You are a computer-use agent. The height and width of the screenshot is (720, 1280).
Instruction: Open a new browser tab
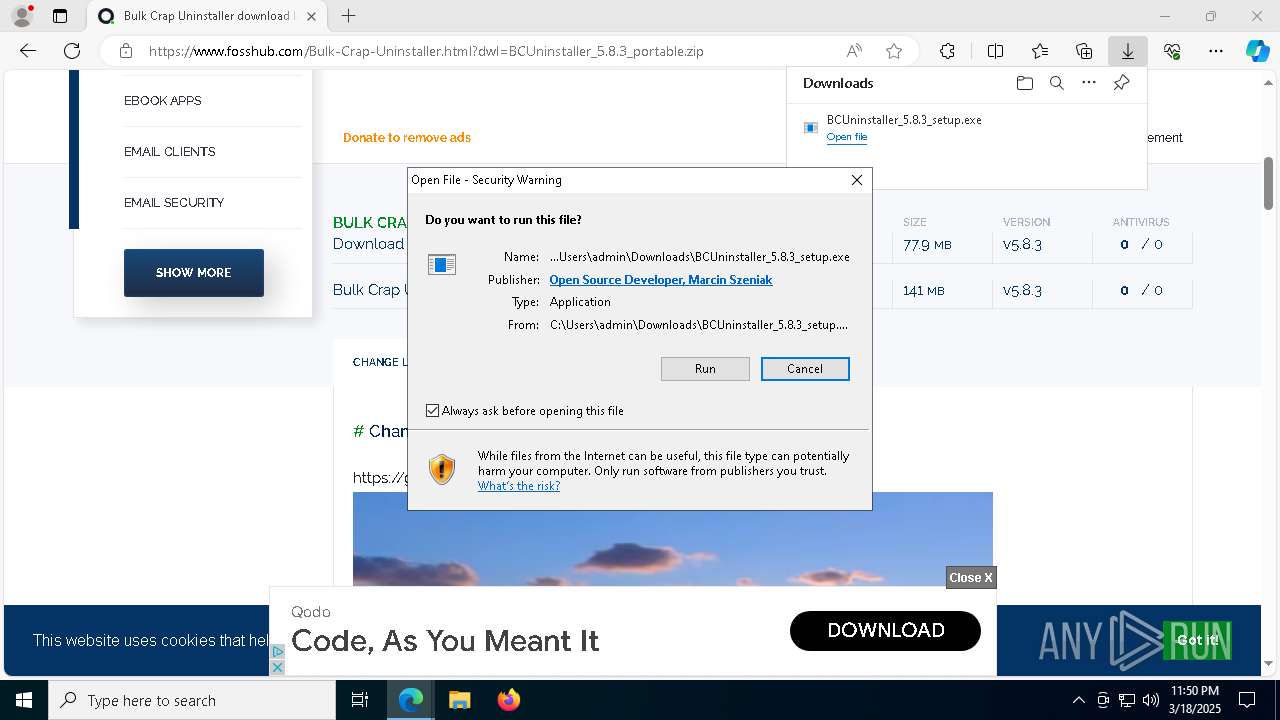click(348, 16)
